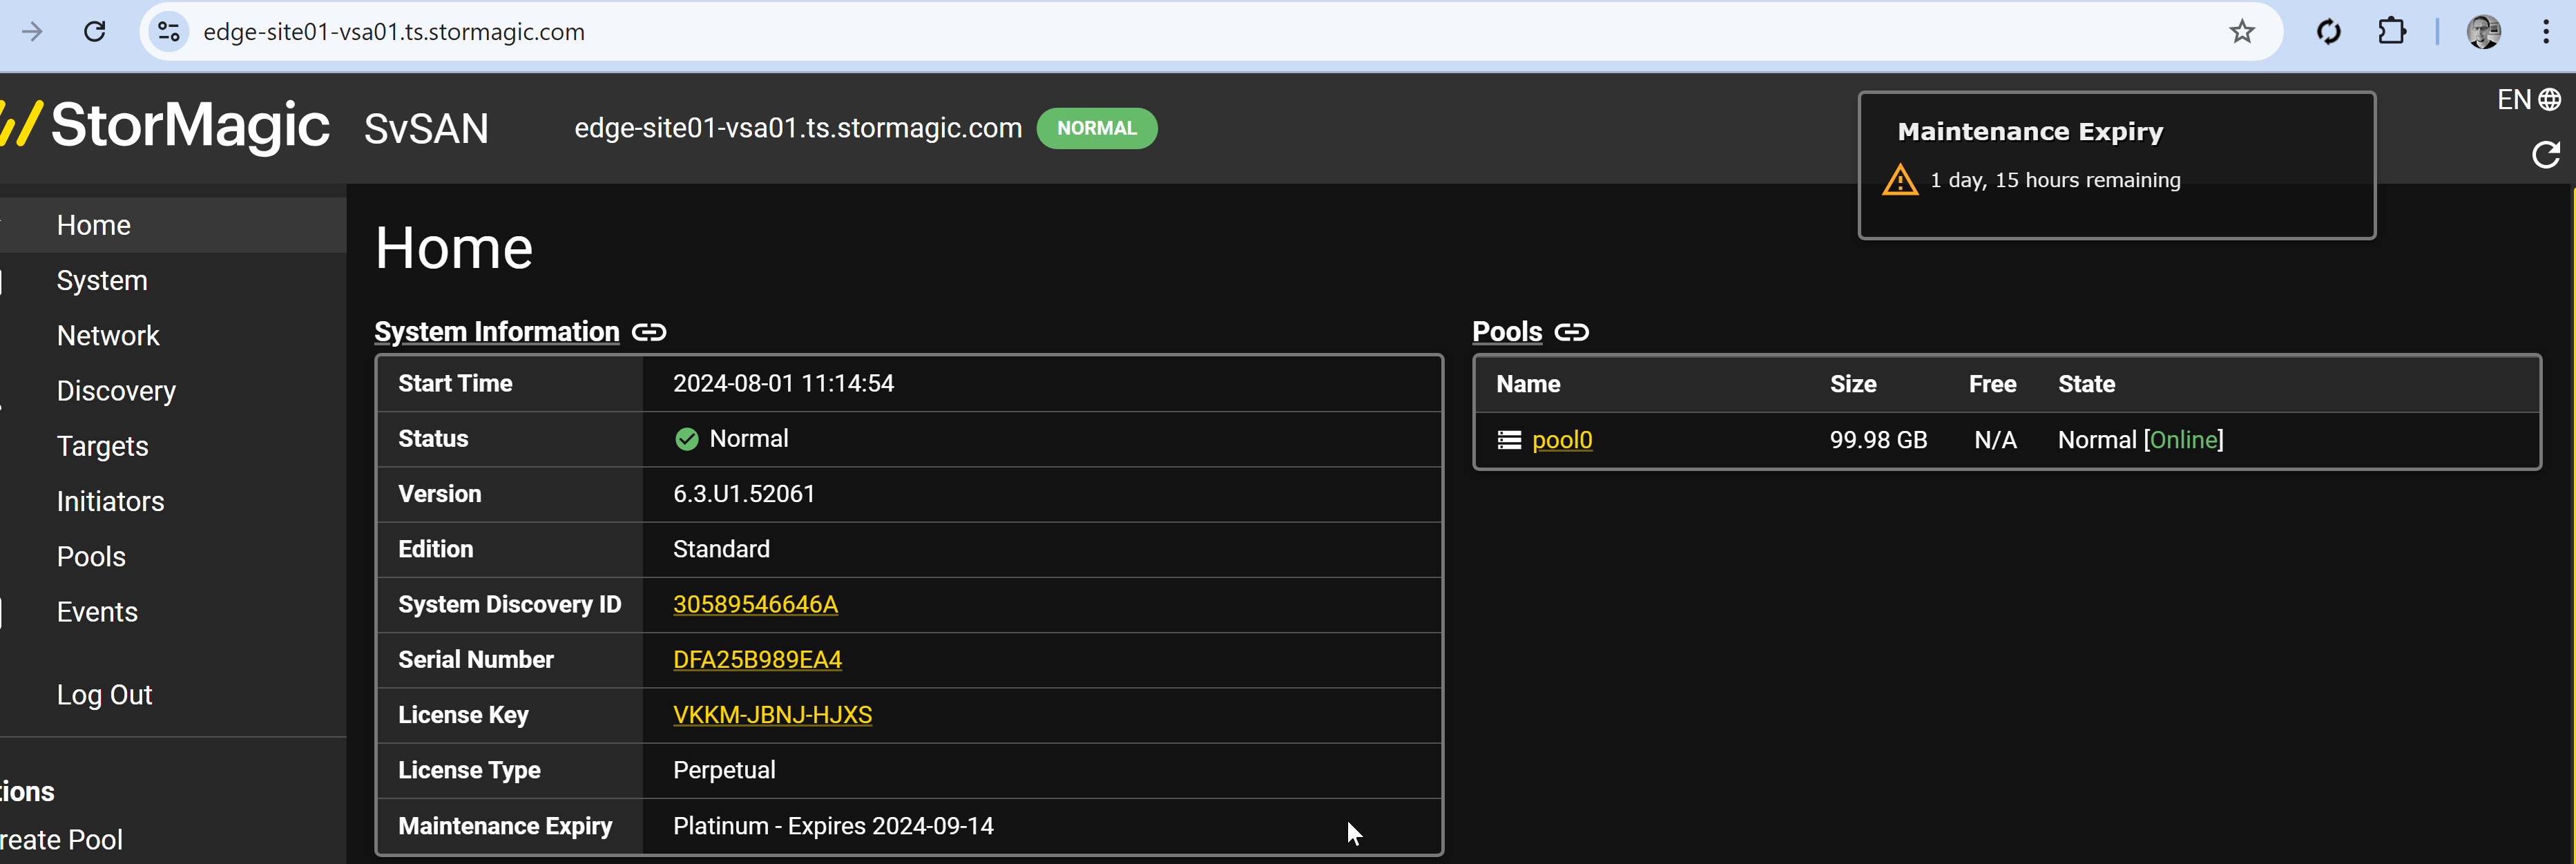Open site information icon in address bar
The image size is (2576, 864).
(x=169, y=32)
